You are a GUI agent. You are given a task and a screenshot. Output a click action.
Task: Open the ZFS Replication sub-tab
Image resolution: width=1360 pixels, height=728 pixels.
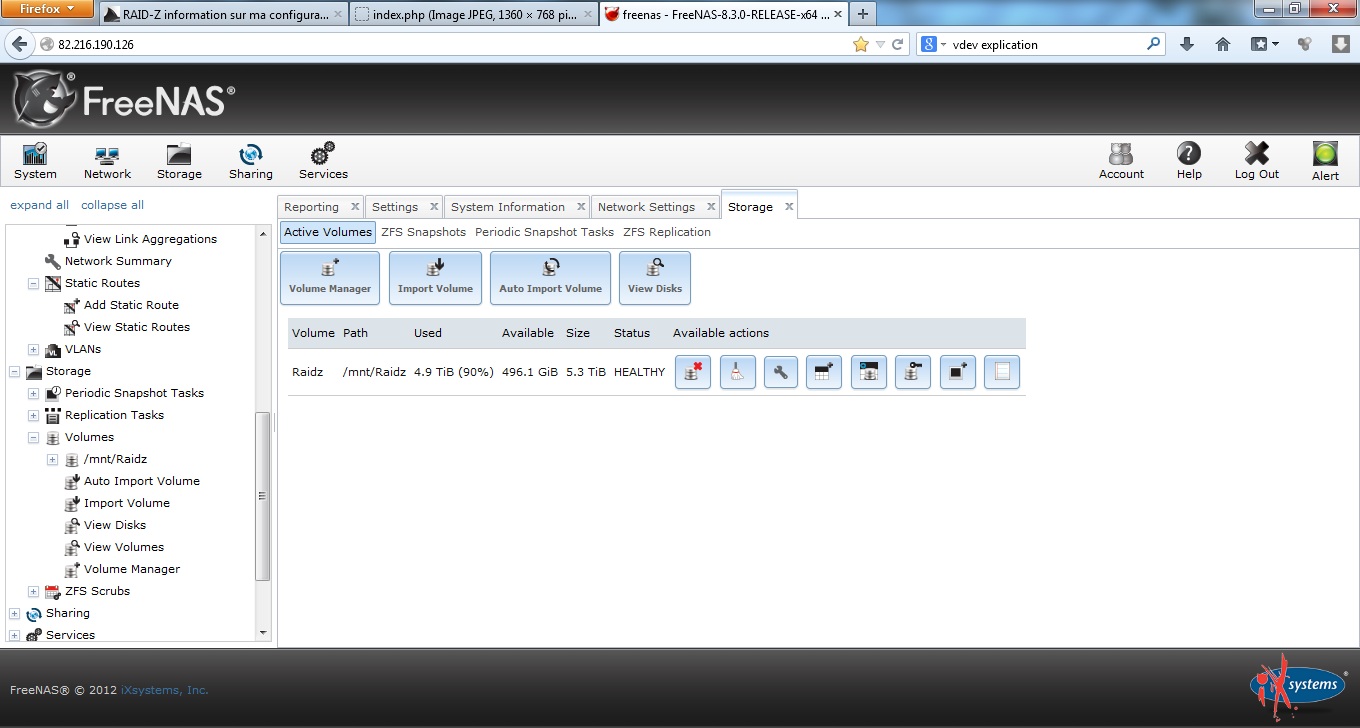coord(666,232)
